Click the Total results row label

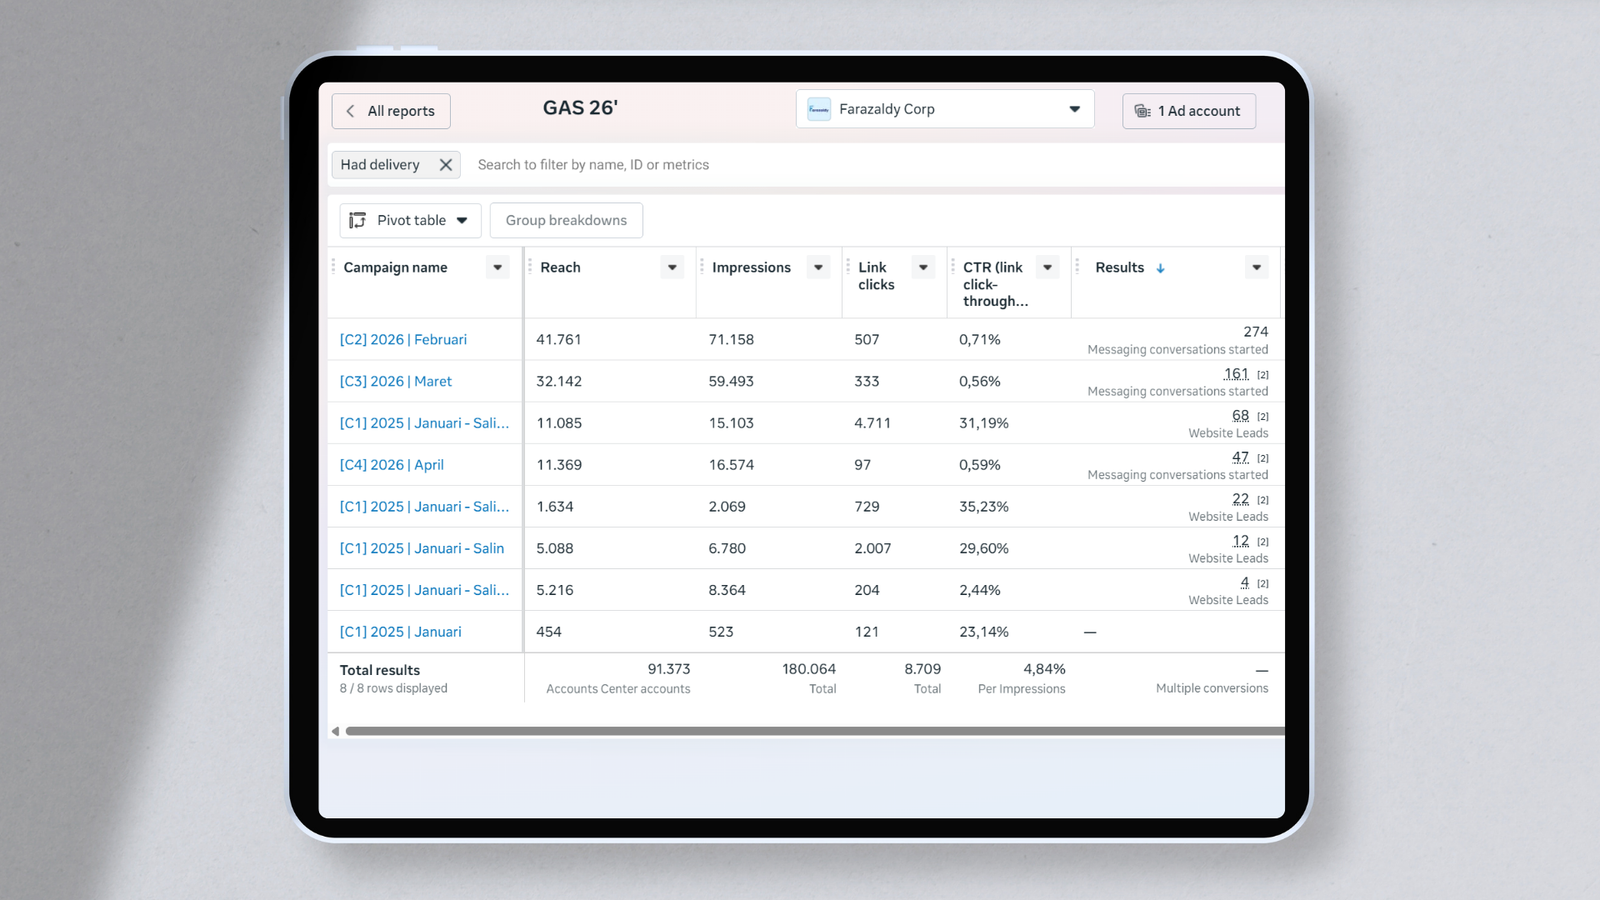tap(380, 671)
